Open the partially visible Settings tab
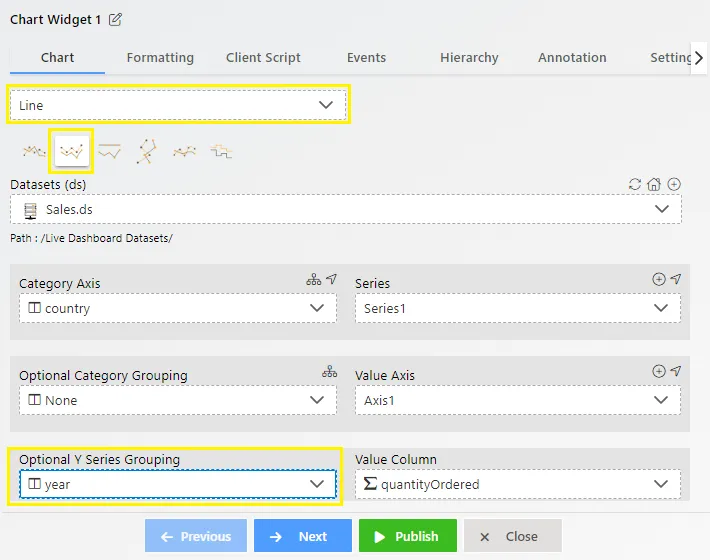Screen dimensions: 710x560 tap(670, 57)
